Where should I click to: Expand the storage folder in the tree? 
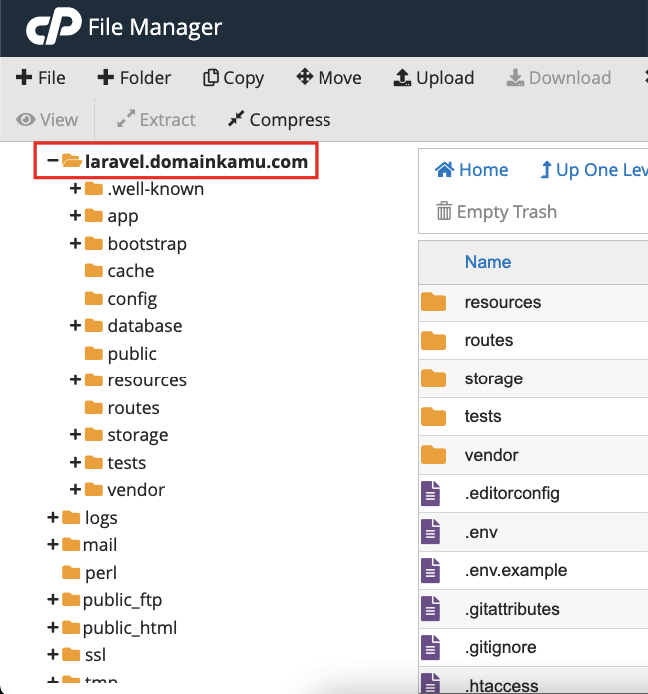pos(75,434)
